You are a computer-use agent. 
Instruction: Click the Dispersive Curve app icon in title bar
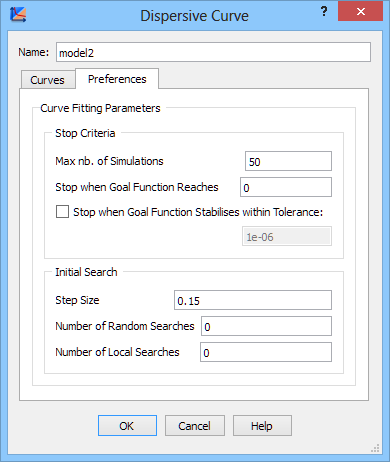point(18,14)
